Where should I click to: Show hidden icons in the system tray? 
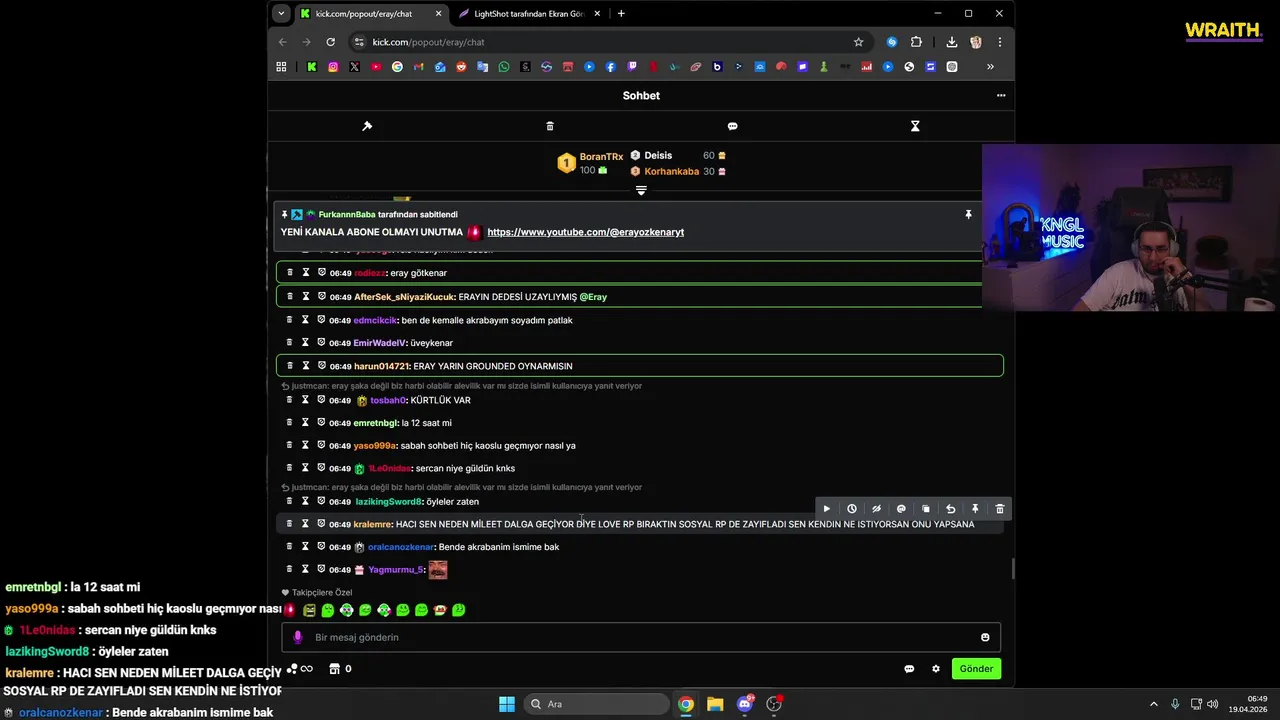click(x=1153, y=704)
